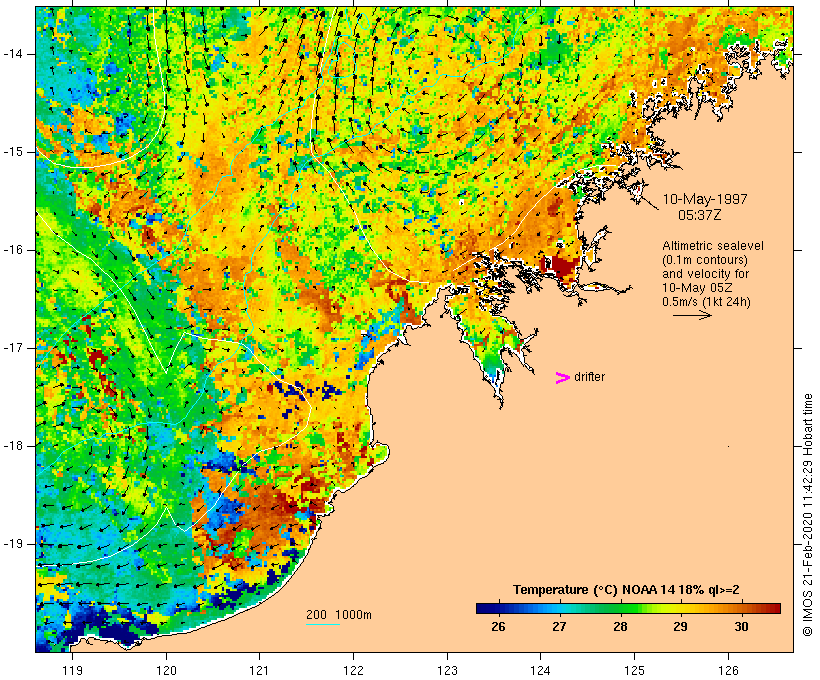820x680 pixels.
Task: Click the '0.5m/s (1kt 24h)' text
Action: pos(706,302)
